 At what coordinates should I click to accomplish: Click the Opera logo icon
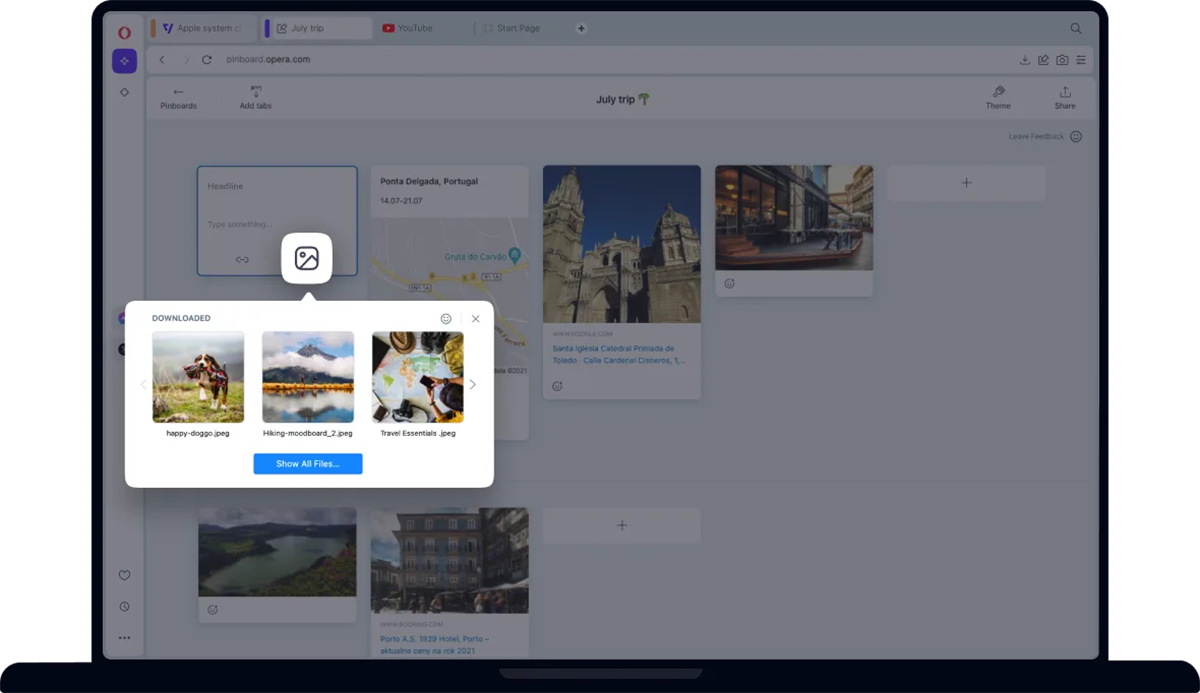tap(124, 32)
